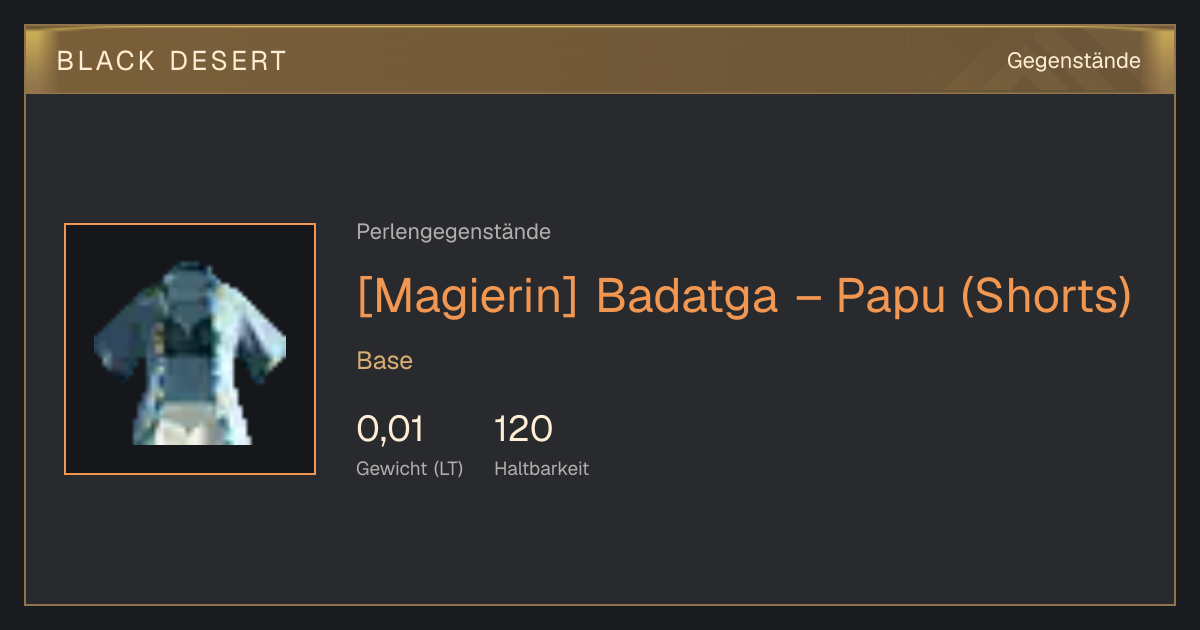Click the Base grade label
Image resolution: width=1200 pixels, height=630 pixels.
coord(385,361)
